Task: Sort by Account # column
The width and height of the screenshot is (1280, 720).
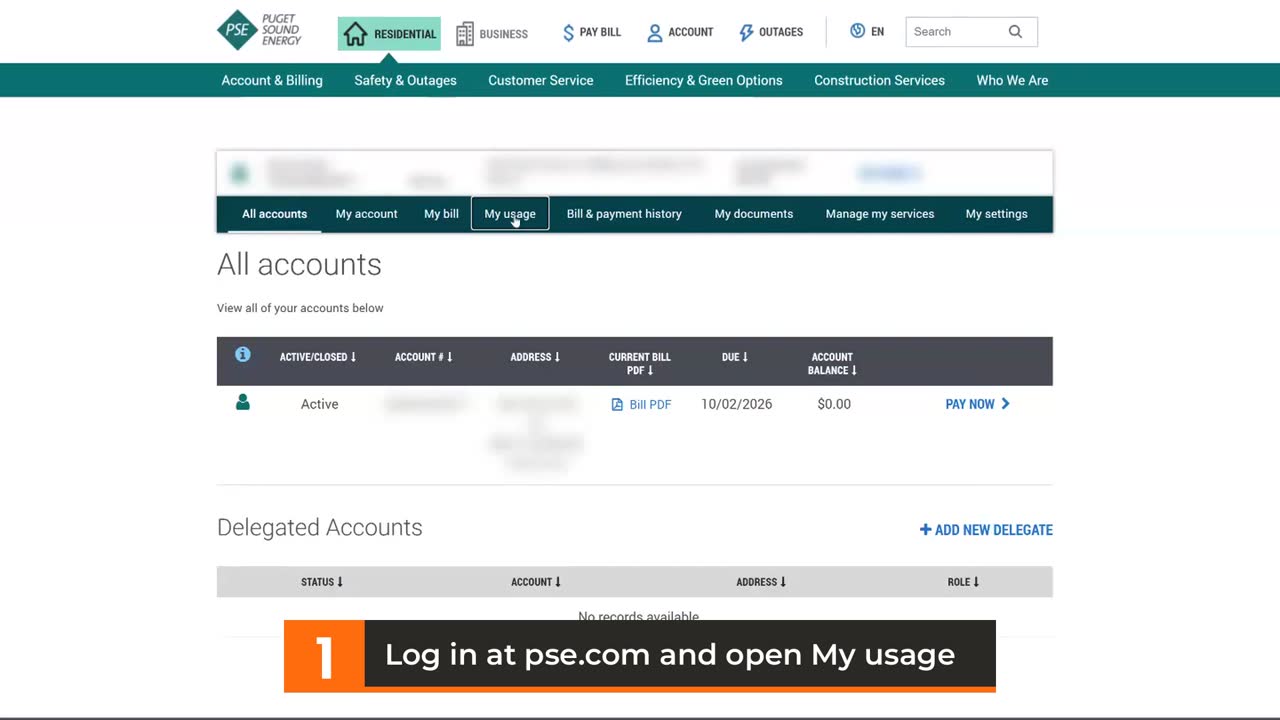Action: click(424, 357)
